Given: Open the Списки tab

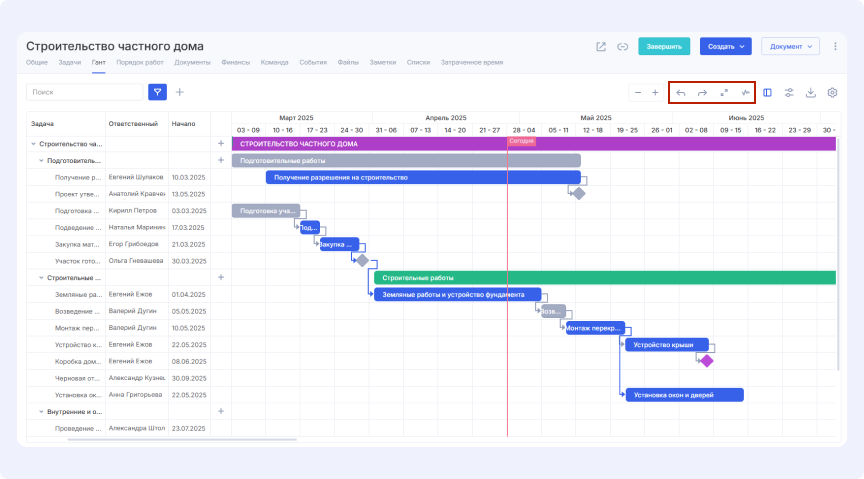Looking at the screenshot, I should pyautogui.click(x=418, y=62).
